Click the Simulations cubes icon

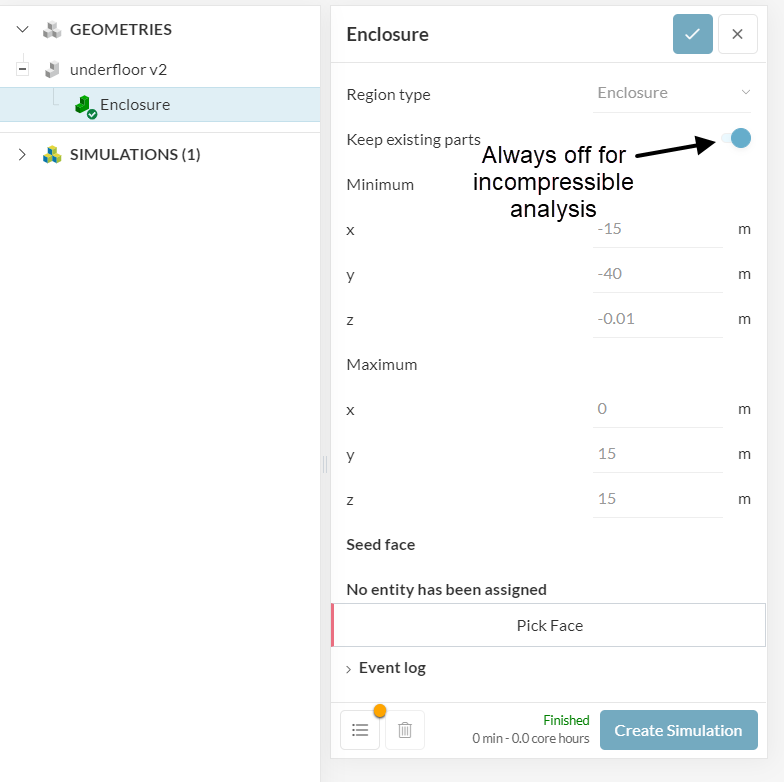(52, 155)
